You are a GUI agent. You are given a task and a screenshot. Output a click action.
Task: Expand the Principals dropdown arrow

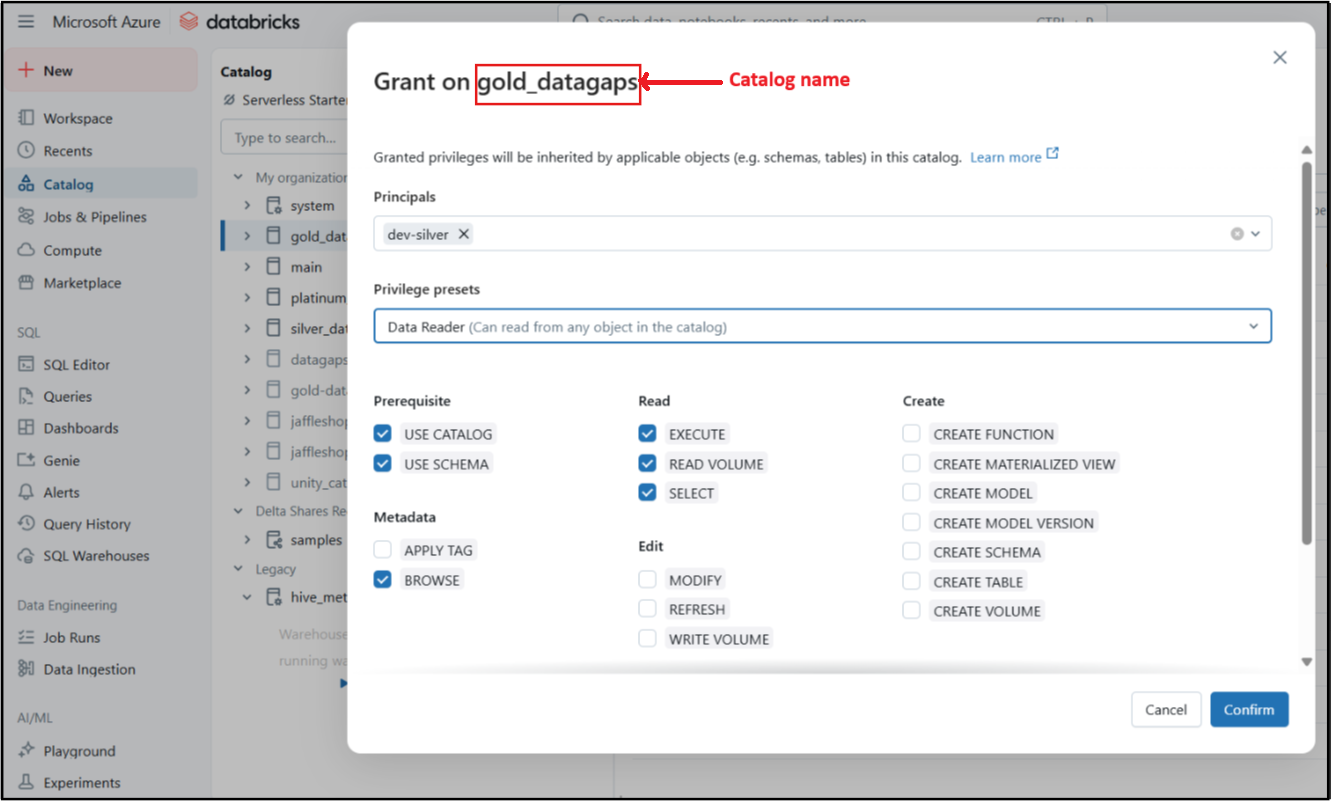click(1255, 234)
